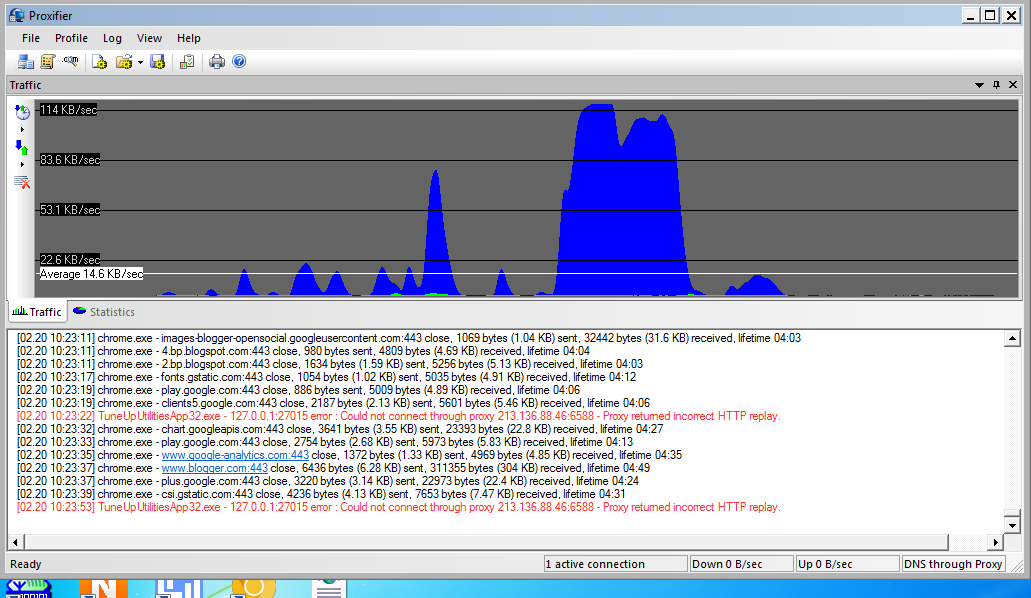Clear the log with the clear-list icon

22,182
